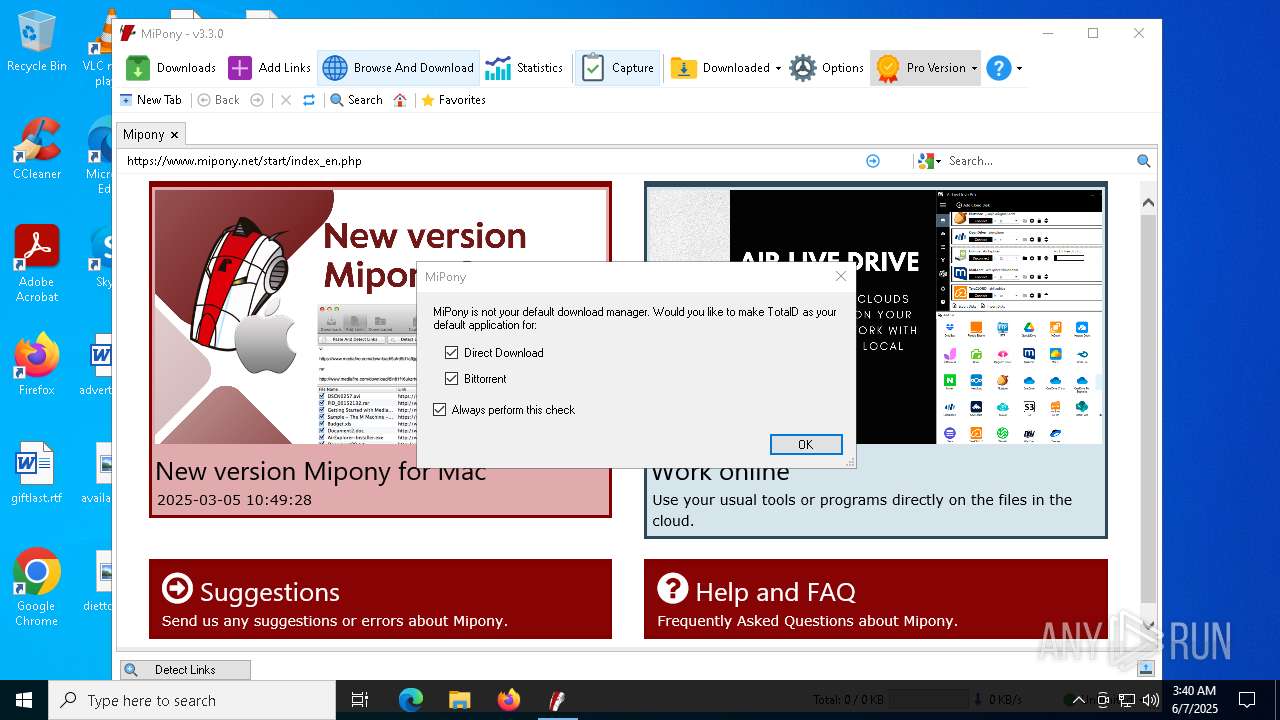Viewport: 1280px width, 720px height.
Task: Click the URL address field
Action: (x=490, y=161)
